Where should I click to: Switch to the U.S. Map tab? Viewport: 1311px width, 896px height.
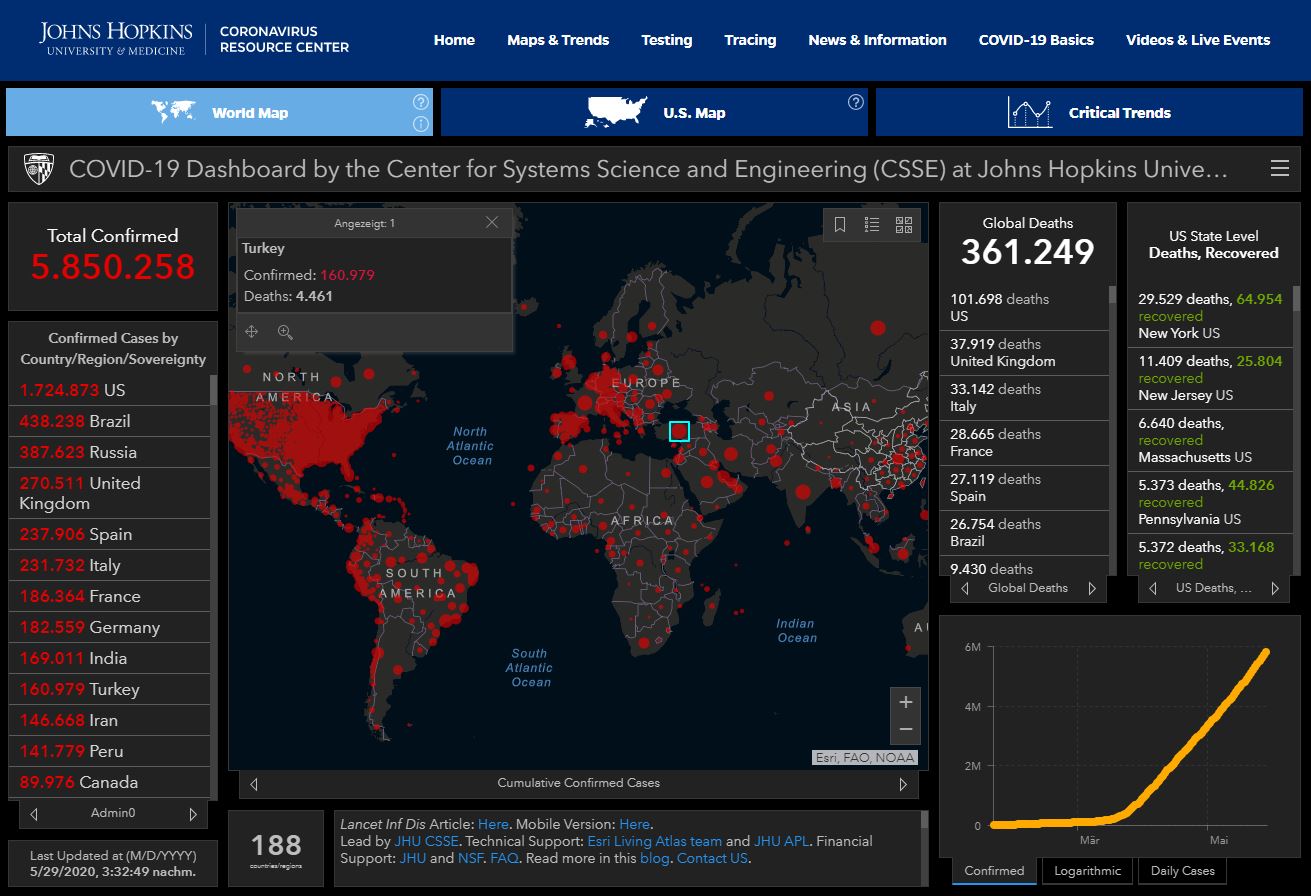pyautogui.click(x=654, y=112)
